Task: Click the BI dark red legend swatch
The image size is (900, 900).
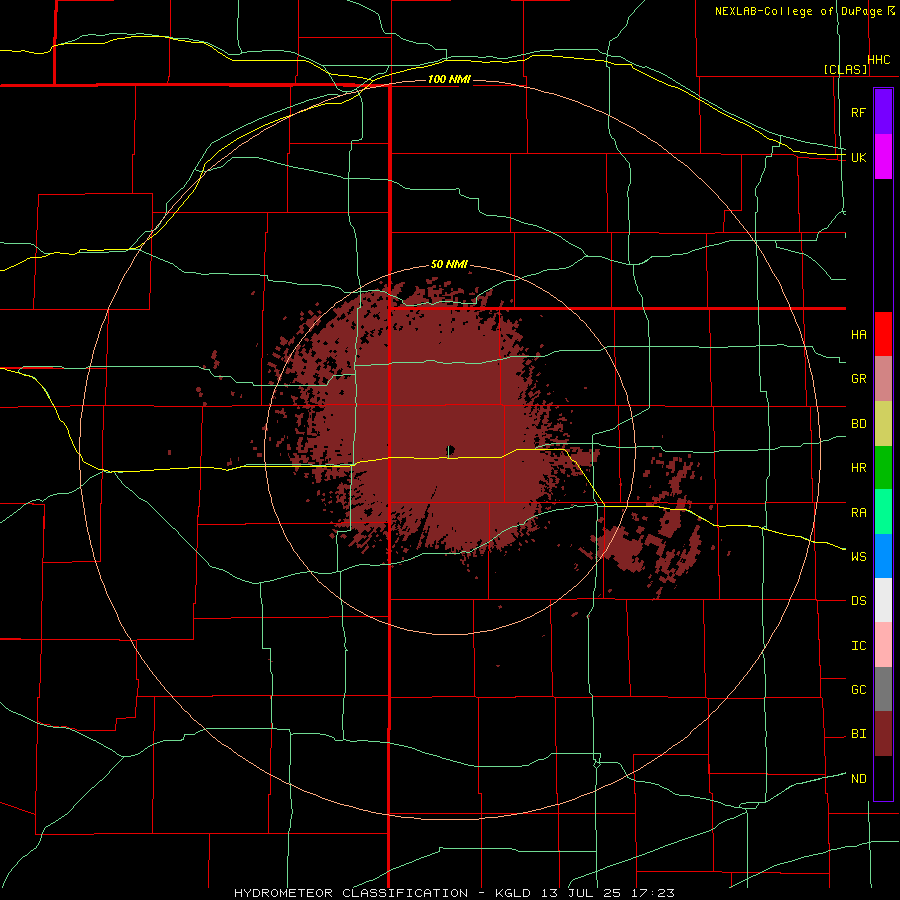Action: coord(883,734)
